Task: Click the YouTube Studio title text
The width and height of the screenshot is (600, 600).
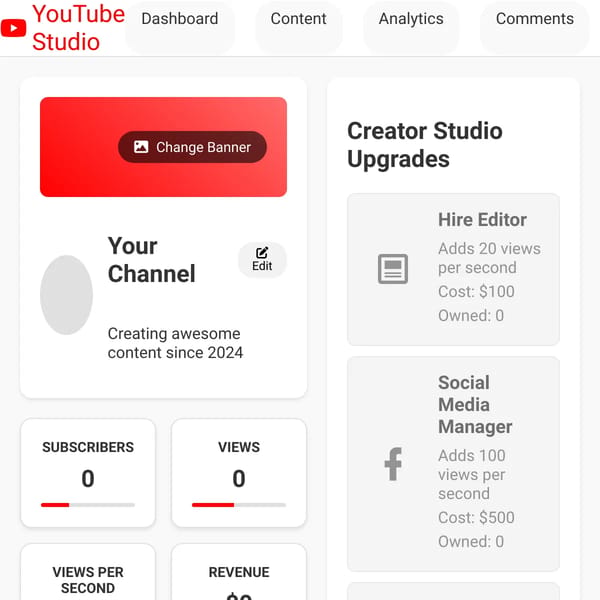Action: [78, 28]
